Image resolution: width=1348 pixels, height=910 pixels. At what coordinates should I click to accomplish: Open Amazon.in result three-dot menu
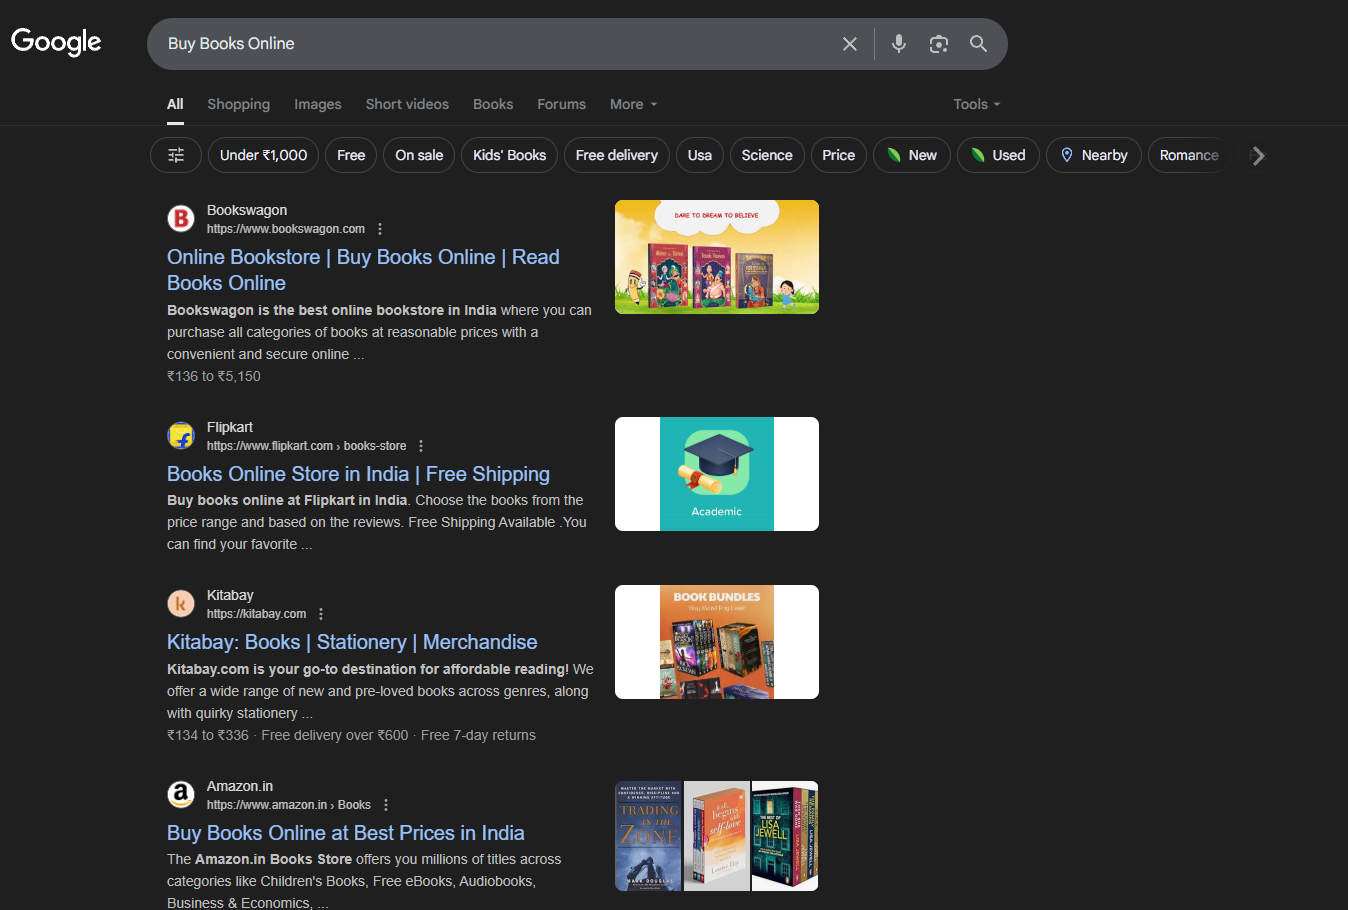click(x=386, y=805)
